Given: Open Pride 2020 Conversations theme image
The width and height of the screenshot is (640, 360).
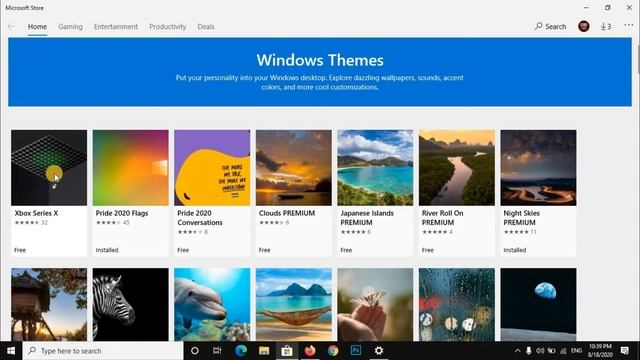Looking at the screenshot, I should (x=212, y=168).
